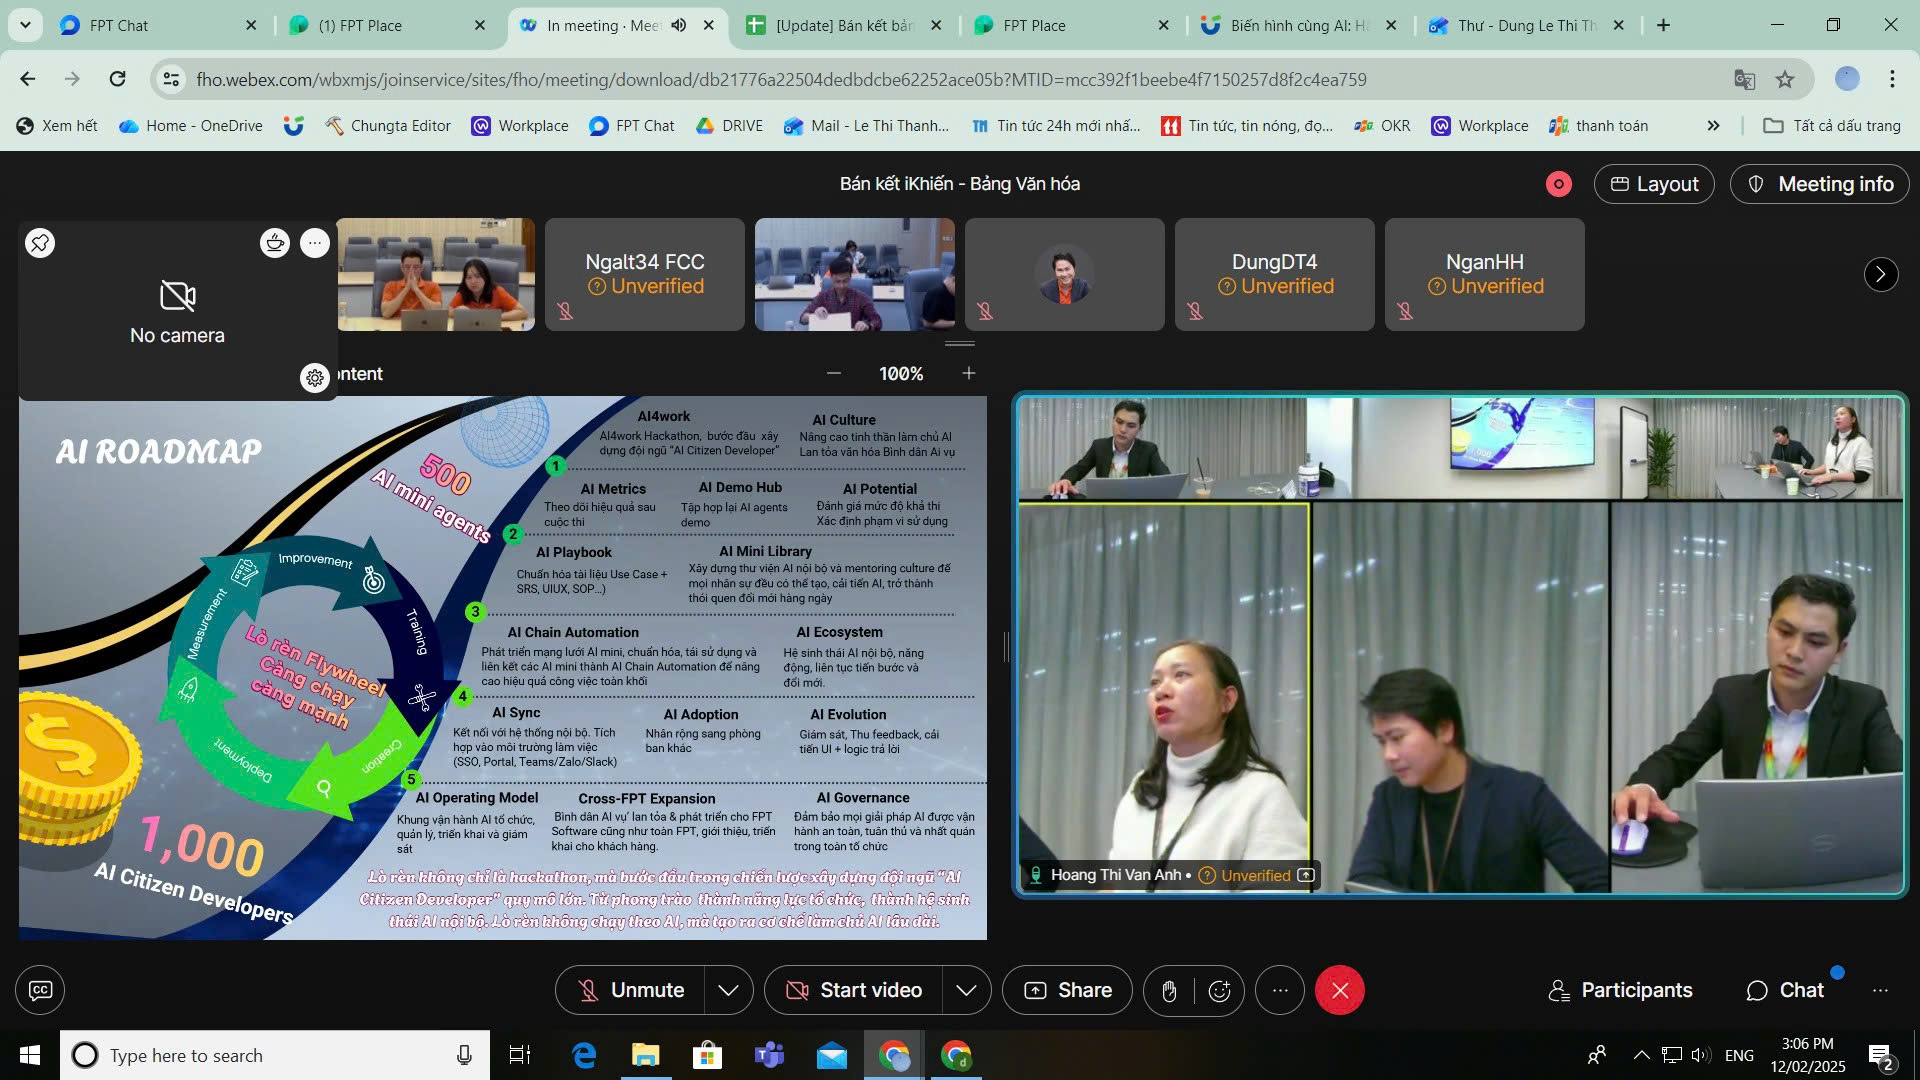Open self-view settings gear
Viewport: 1920px width, 1080px height.
pyautogui.click(x=315, y=378)
